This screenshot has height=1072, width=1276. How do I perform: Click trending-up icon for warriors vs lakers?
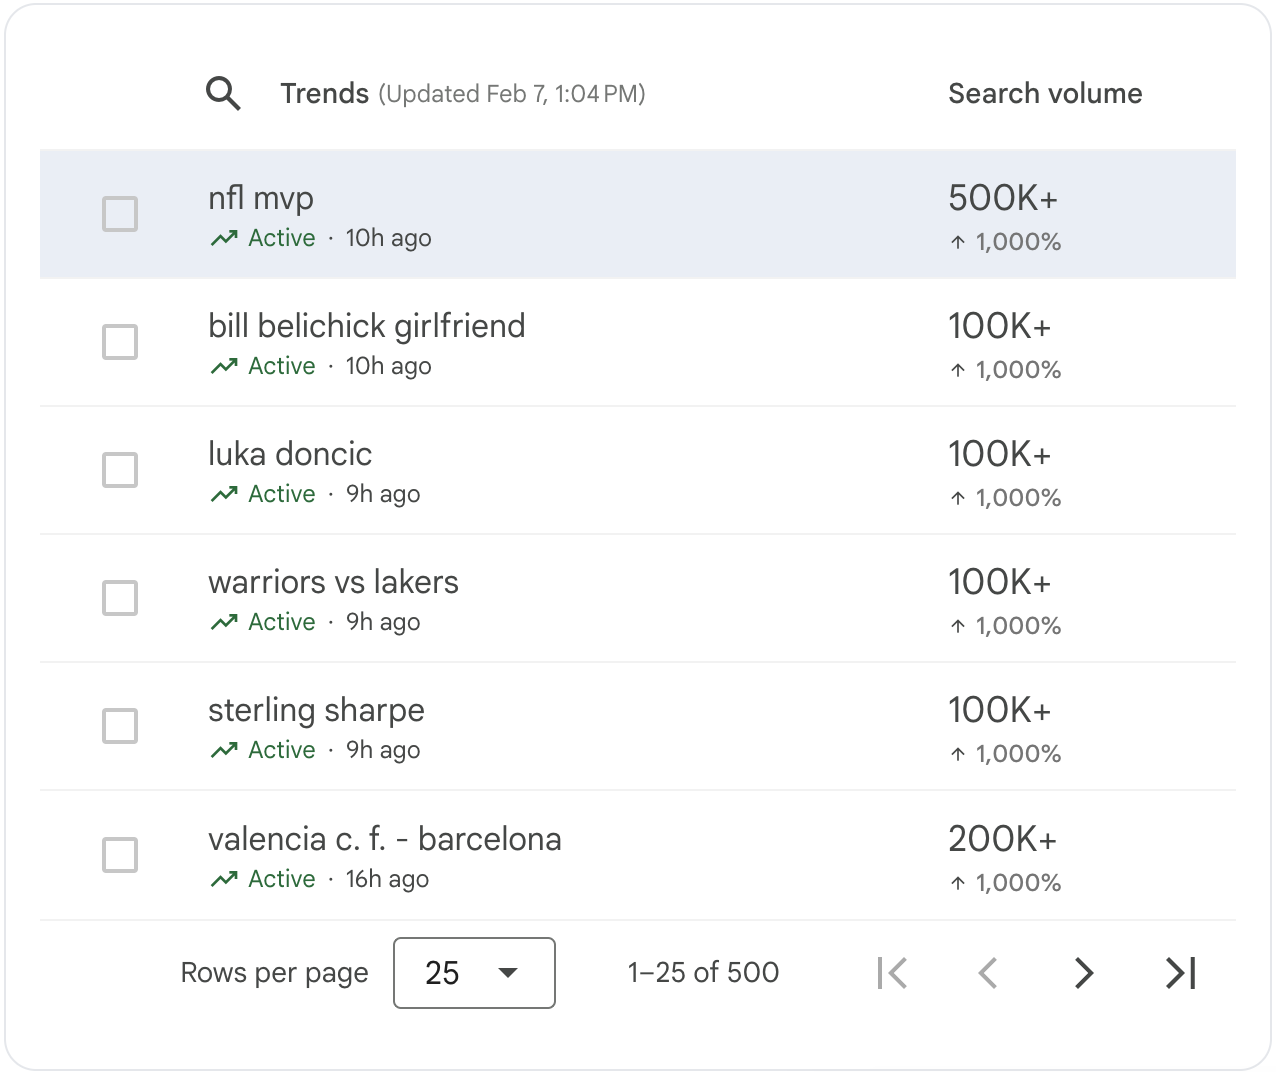click(x=224, y=622)
